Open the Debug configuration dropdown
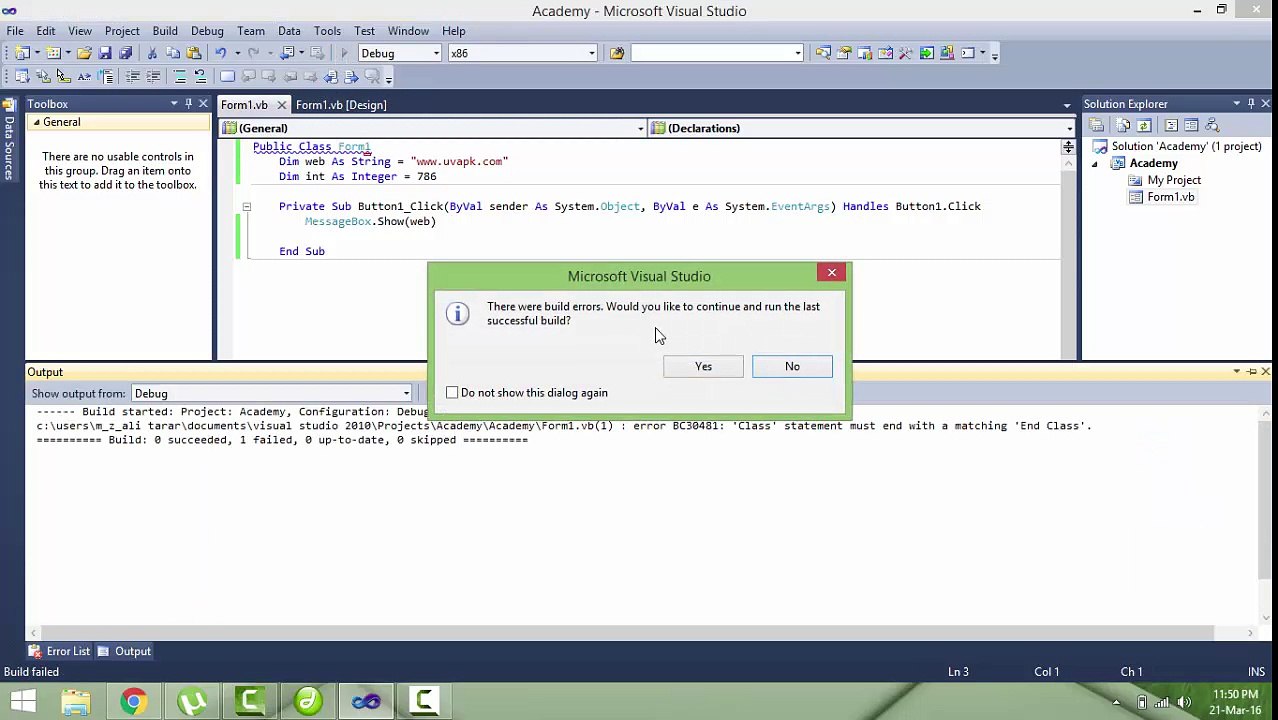Image resolution: width=1278 pixels, height=720 pixels. tap(399, 53)
